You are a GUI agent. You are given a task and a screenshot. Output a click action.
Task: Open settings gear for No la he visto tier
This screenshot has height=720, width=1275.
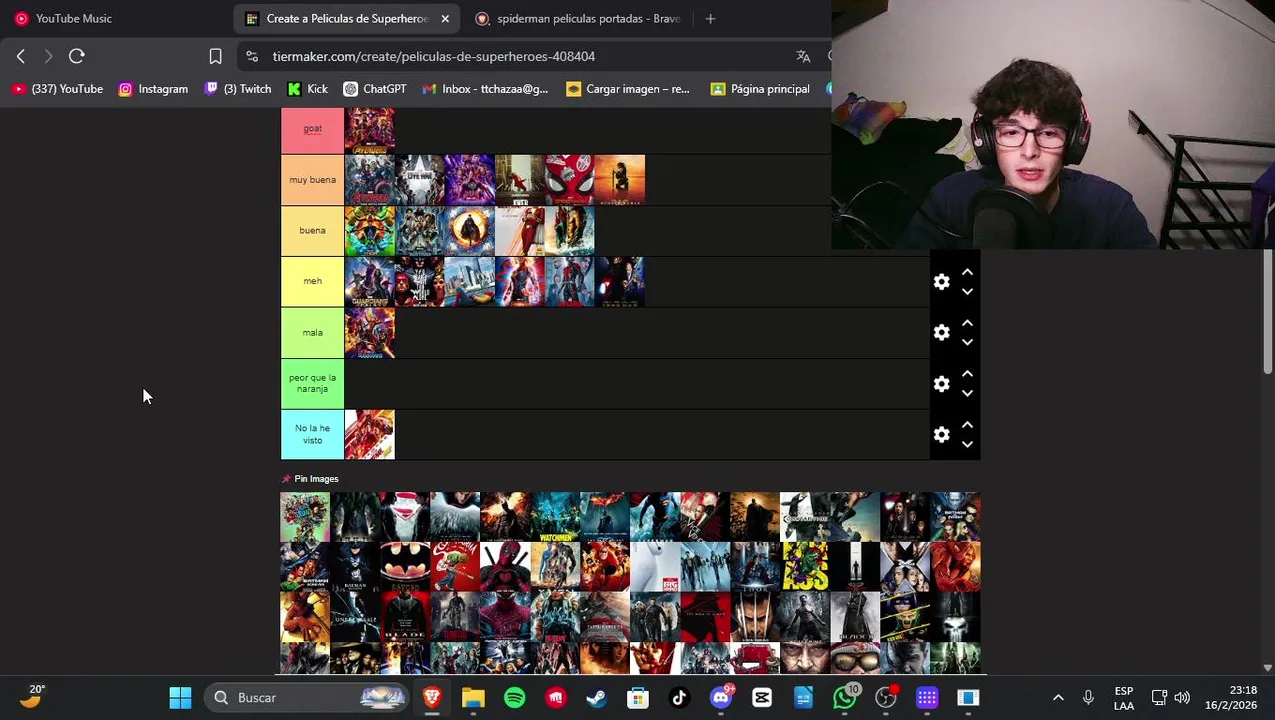pos(941,435)
